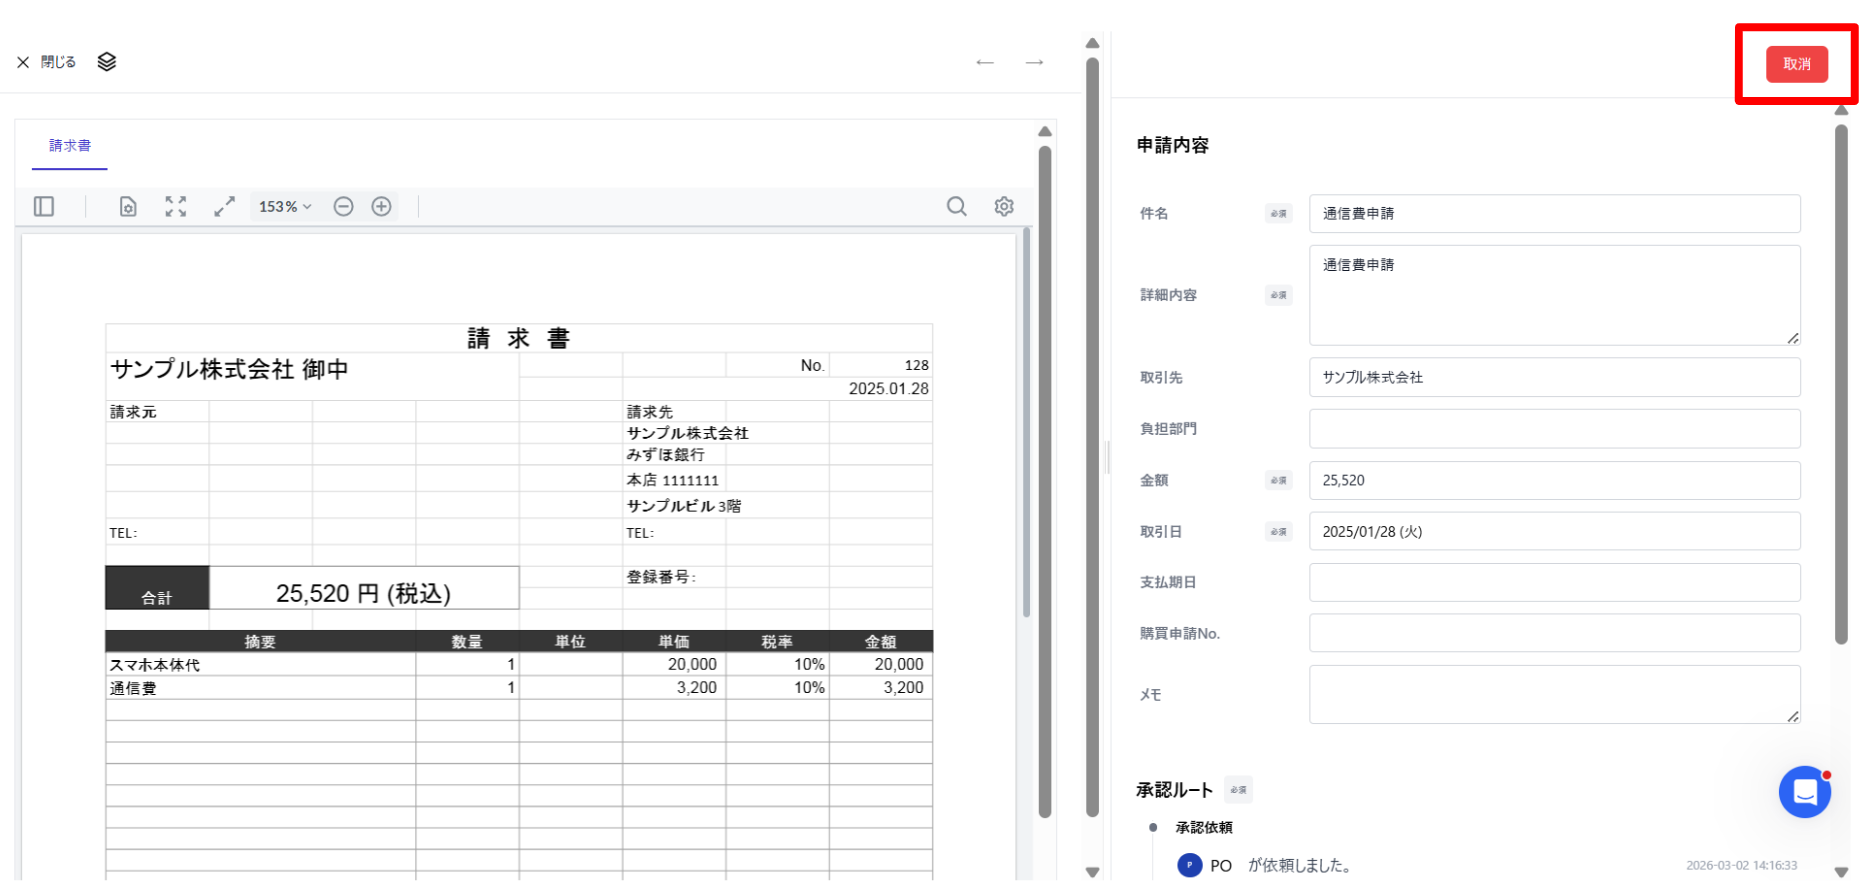The width and height of the screenshot is (1870, 896).
Task: Click the 請求書 title in the document
Action: [519, 338]
